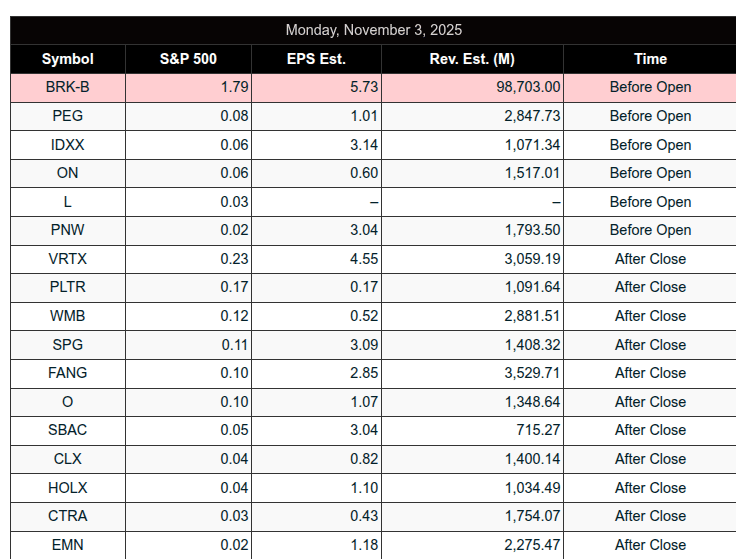Click the PLTR symbol
Image resolution: width=736 pixels, height=559 pixels.
(67, 287)
